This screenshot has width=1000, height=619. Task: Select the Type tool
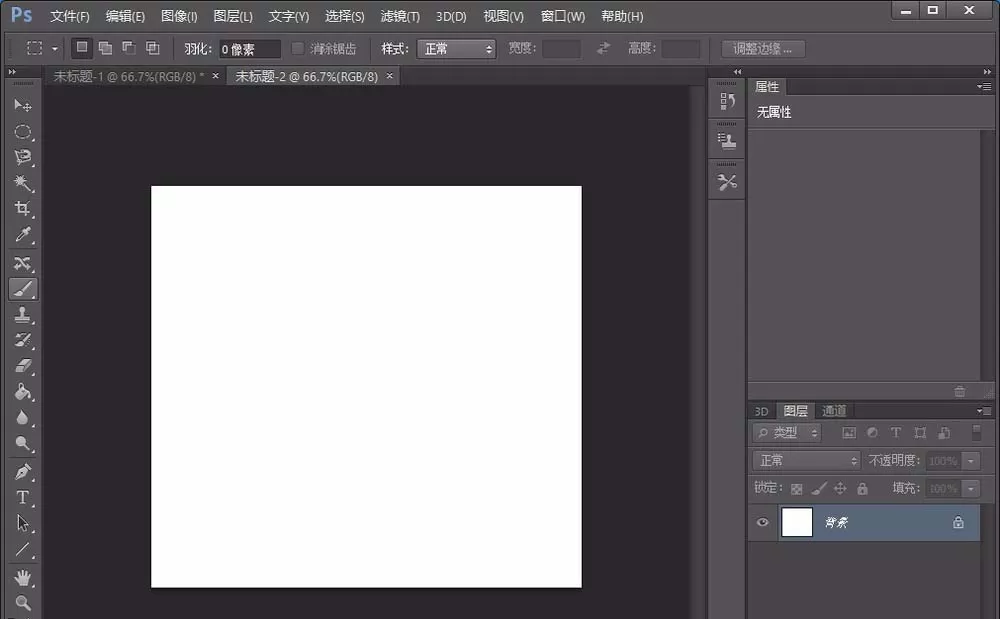pyautogui.click(x=23, y=497)
